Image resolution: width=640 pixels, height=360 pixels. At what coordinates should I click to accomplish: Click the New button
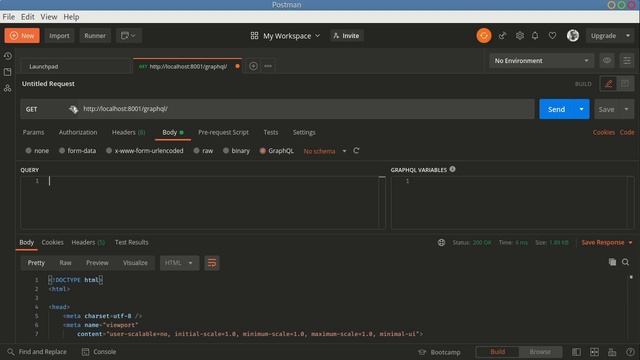(22, 36)
